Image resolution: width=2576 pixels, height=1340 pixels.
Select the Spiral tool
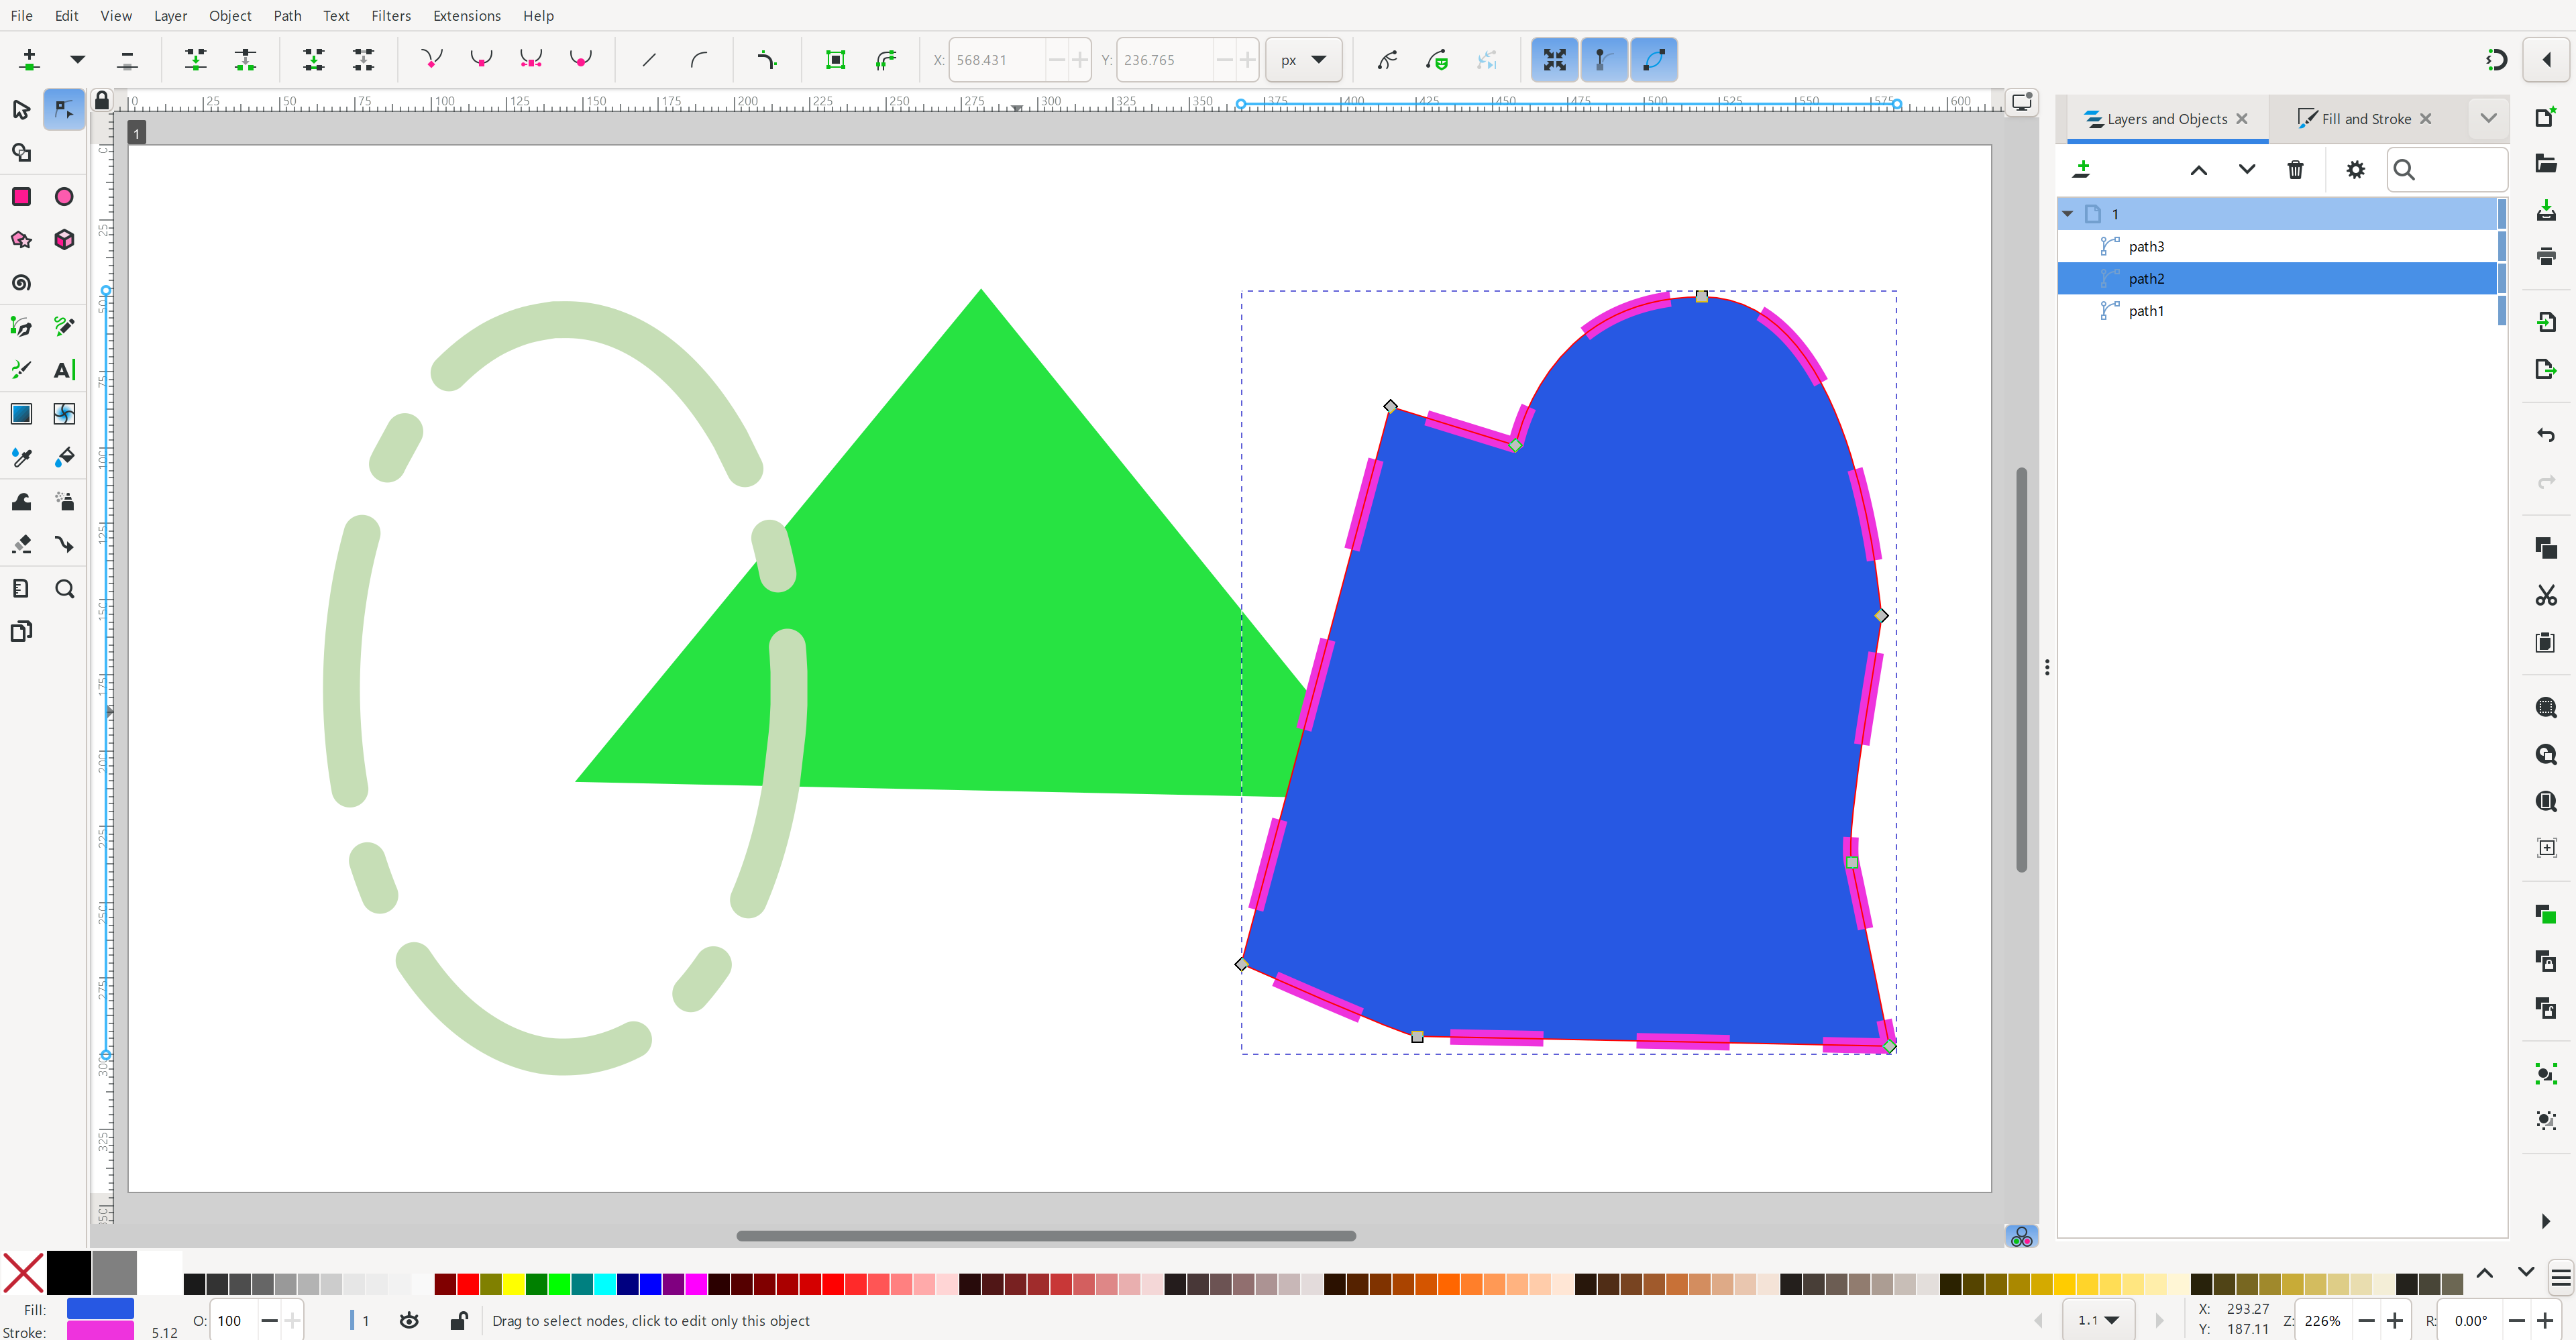point(21,283)
